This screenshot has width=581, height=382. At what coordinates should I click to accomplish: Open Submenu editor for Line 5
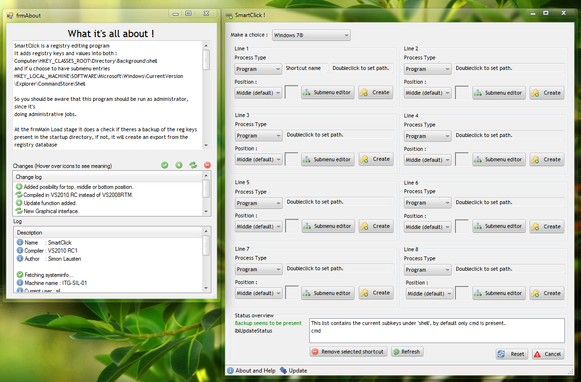pos(328,226)
